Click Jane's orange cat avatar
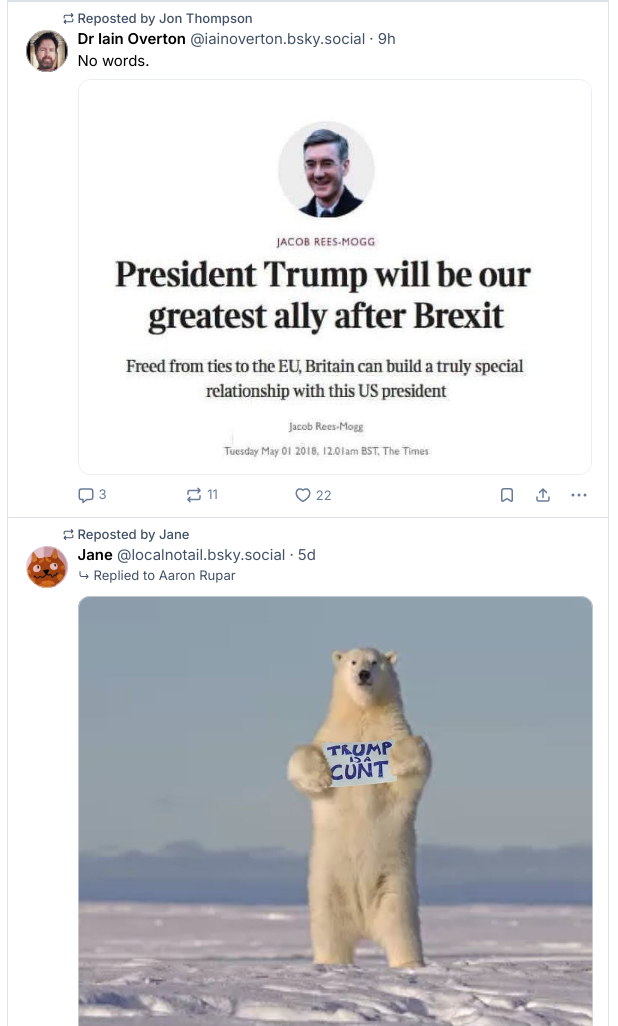The height and width of the screenshot is (1026, 618). pyautogui.click(x=47, y=567)
